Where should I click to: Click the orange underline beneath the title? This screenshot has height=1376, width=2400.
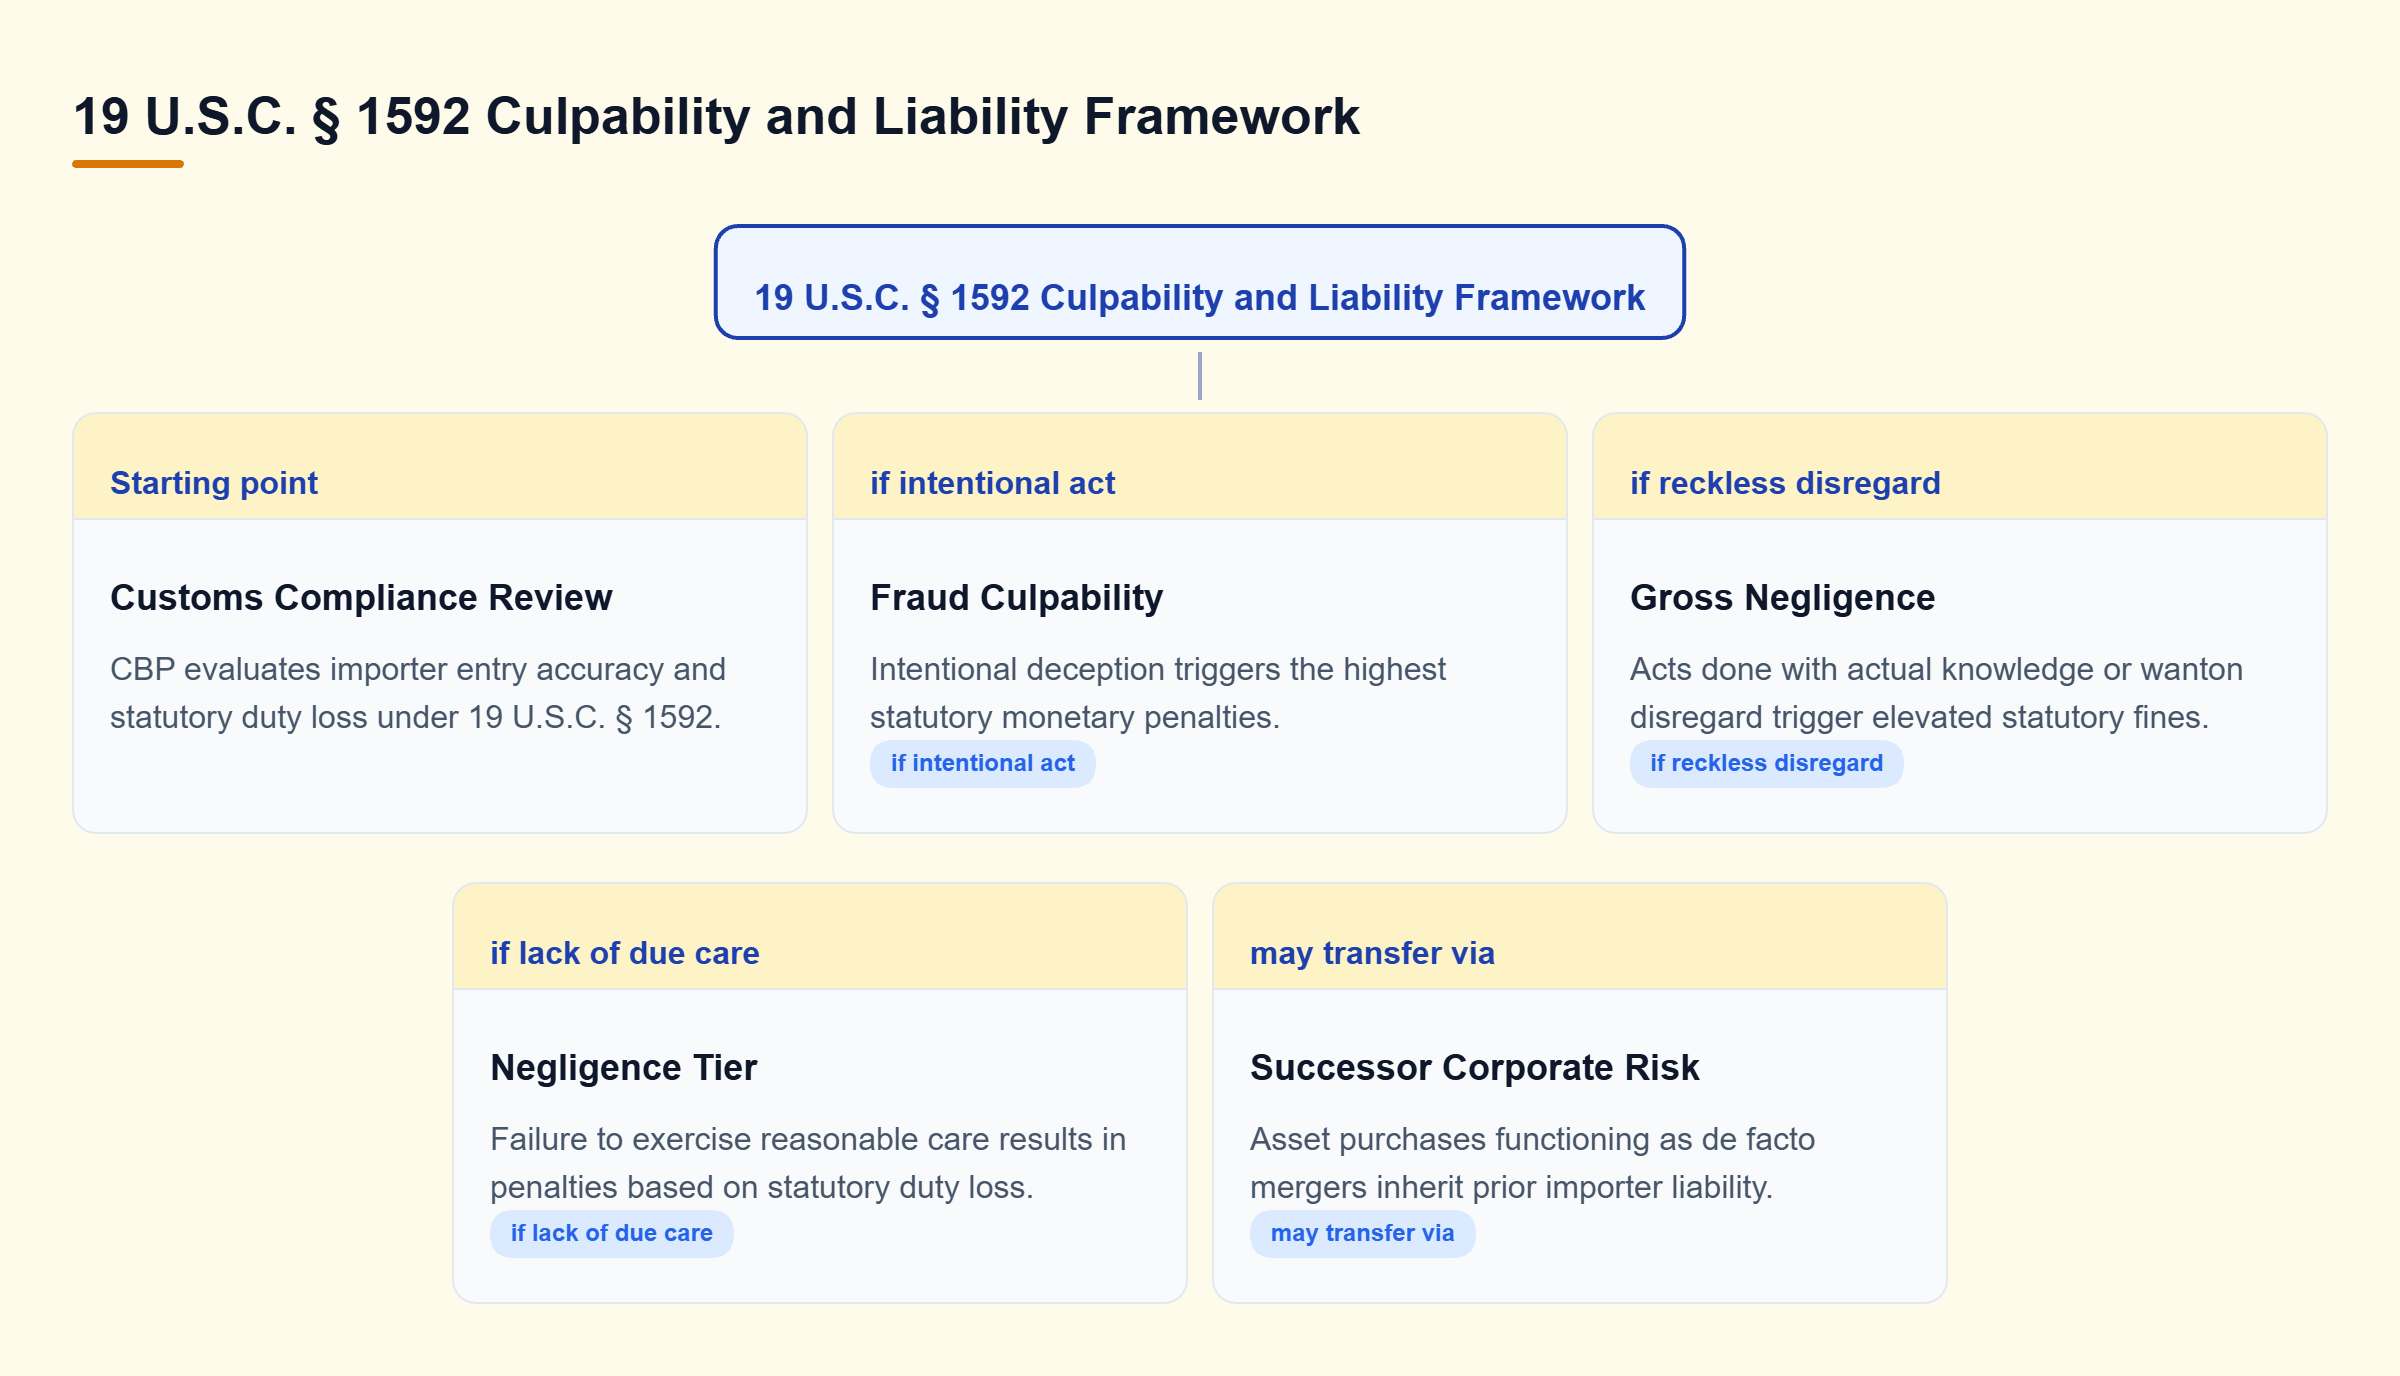click(128, 164)
